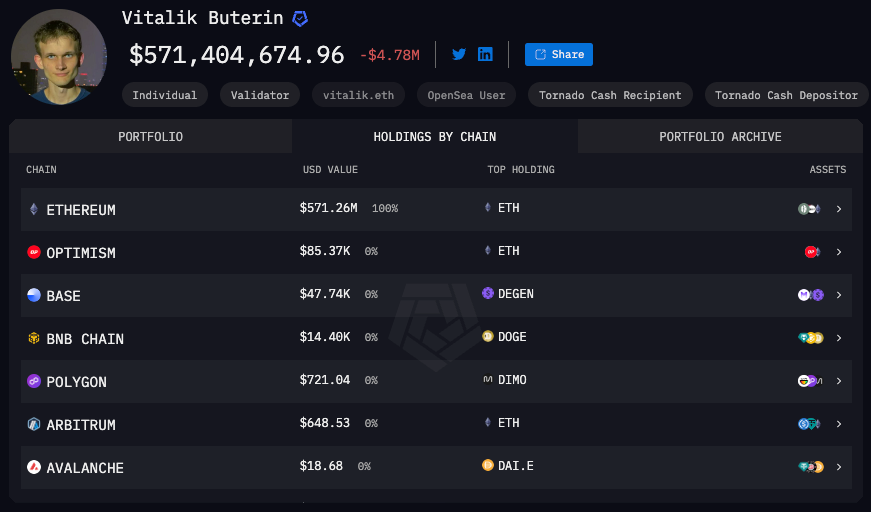The image size is (871, 512).
Task: Click the verified badge beside Vitalik Buterin
Action: coord(300,18)
